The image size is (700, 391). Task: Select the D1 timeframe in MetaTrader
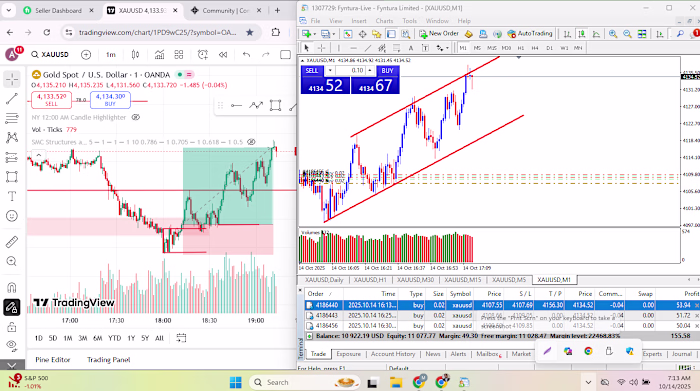tap(550, 48)
